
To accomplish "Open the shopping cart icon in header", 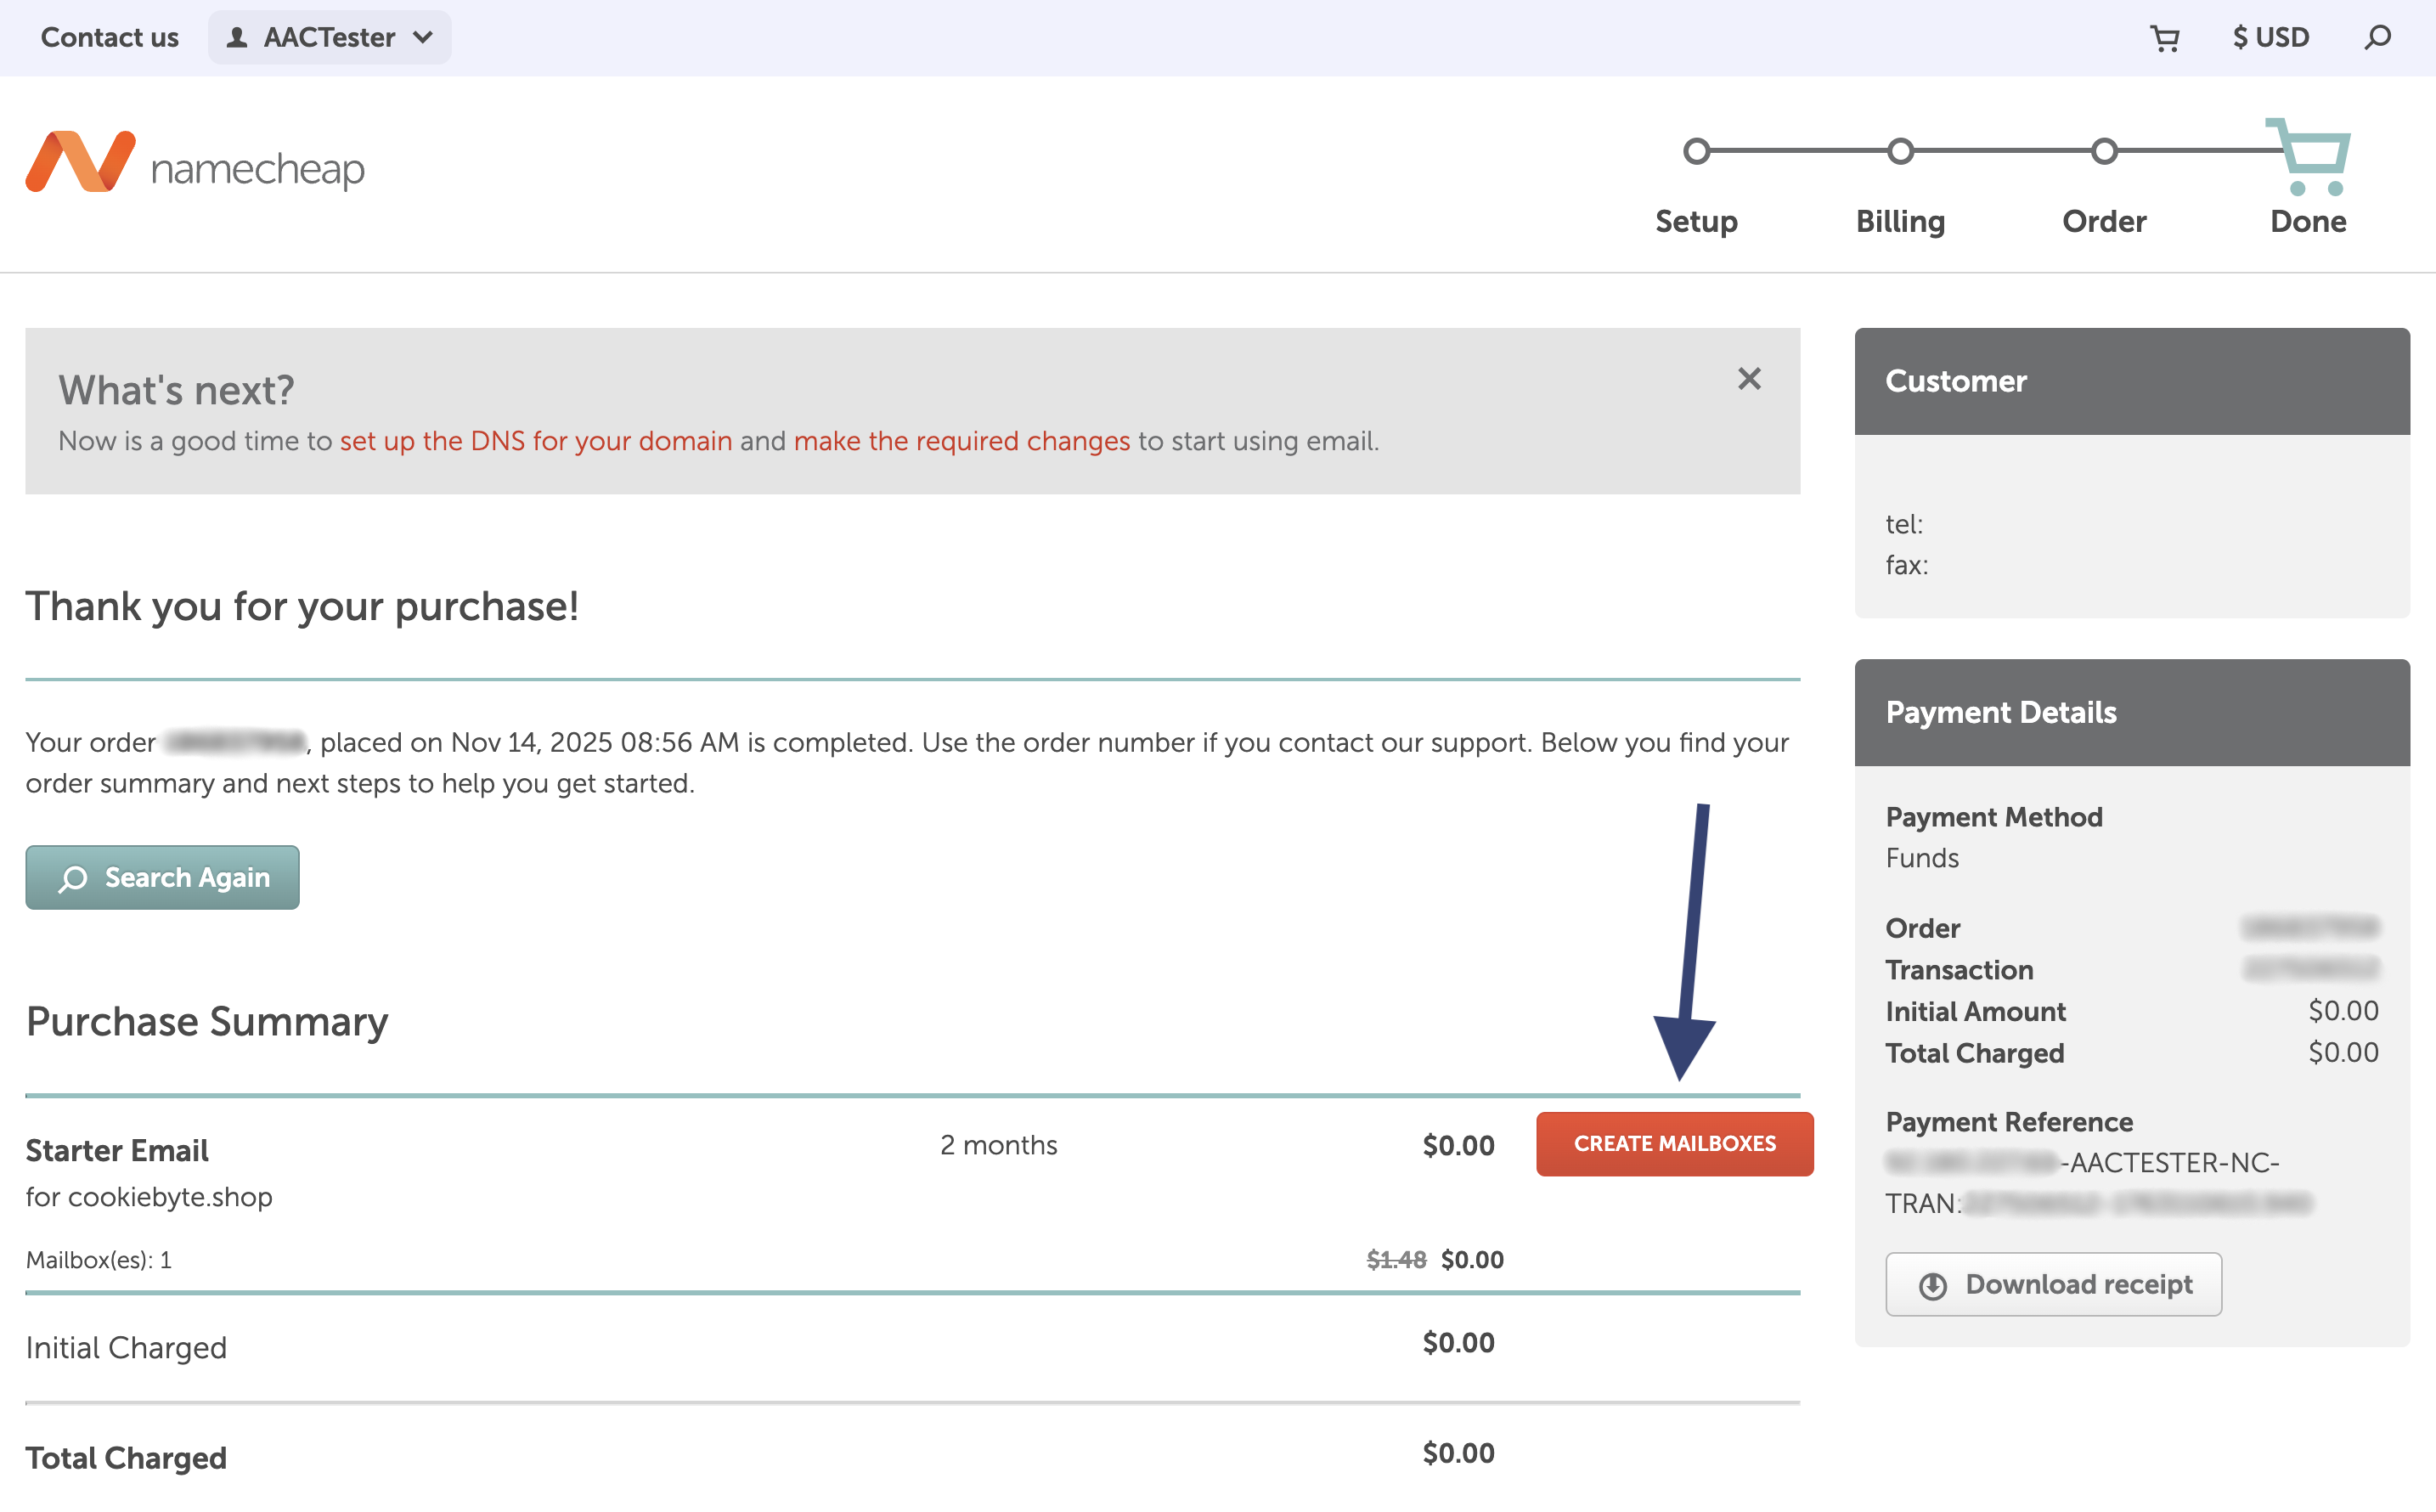I will (2165, 38).
